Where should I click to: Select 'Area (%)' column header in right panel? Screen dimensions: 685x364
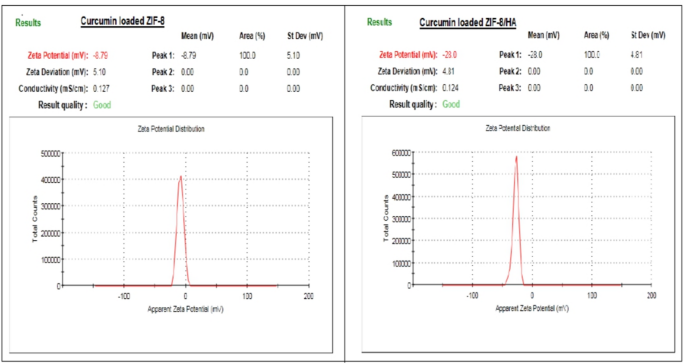point(596,35)
